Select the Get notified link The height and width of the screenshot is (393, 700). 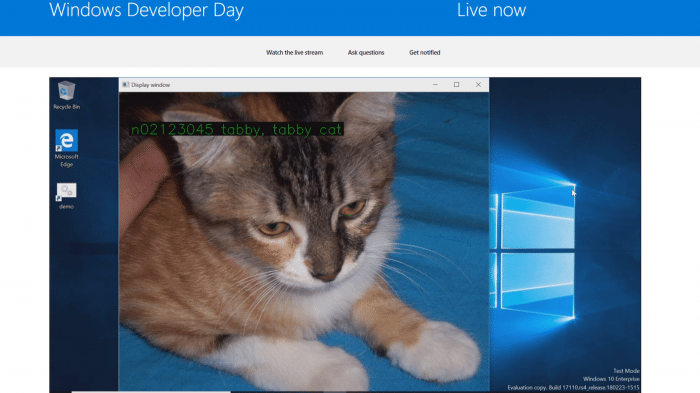tap(425, 53)
